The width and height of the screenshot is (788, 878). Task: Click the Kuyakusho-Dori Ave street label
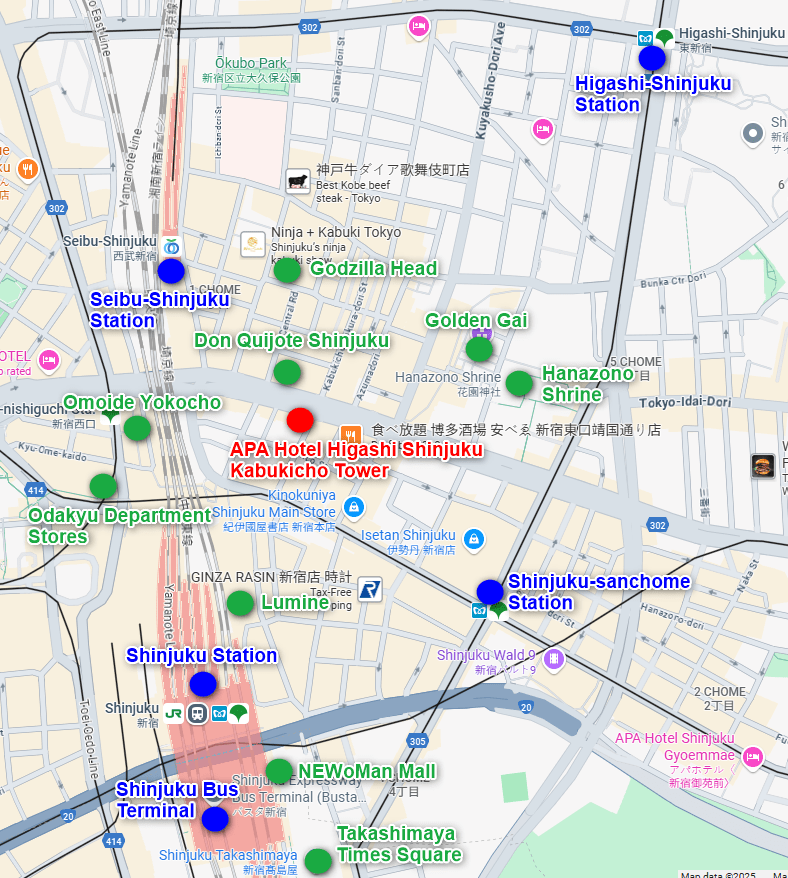[x=490, y=81]
